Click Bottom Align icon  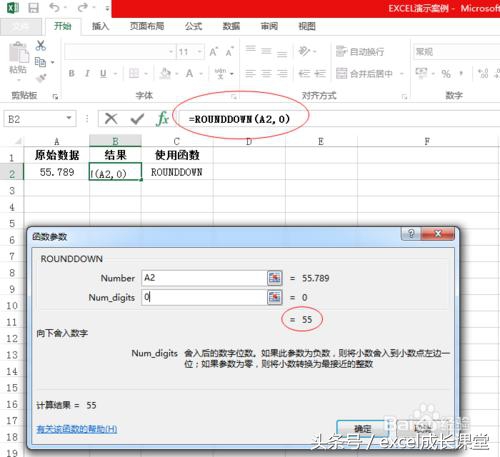click(282, 54)
